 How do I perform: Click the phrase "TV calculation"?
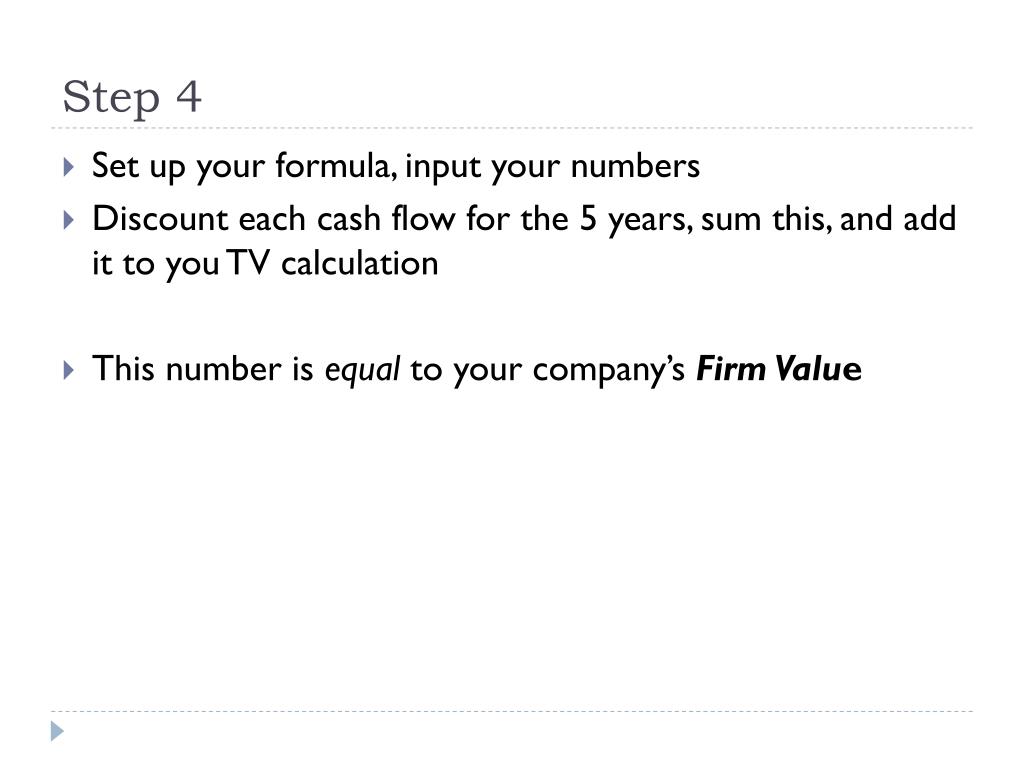point(332,264)
